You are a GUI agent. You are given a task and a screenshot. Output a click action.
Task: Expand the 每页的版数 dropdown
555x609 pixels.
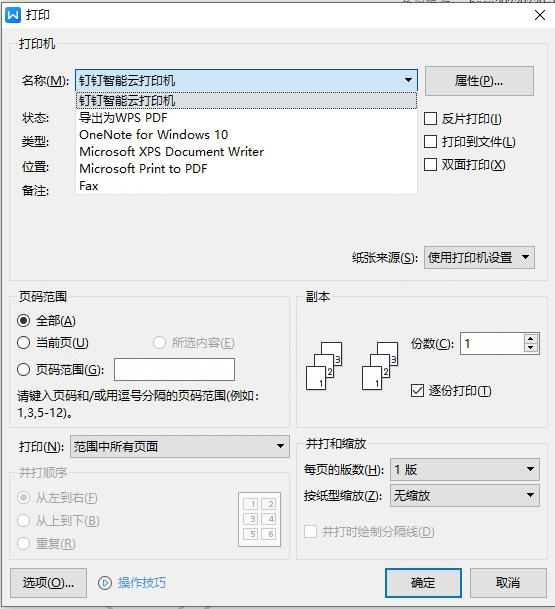[x=465, y=469]
